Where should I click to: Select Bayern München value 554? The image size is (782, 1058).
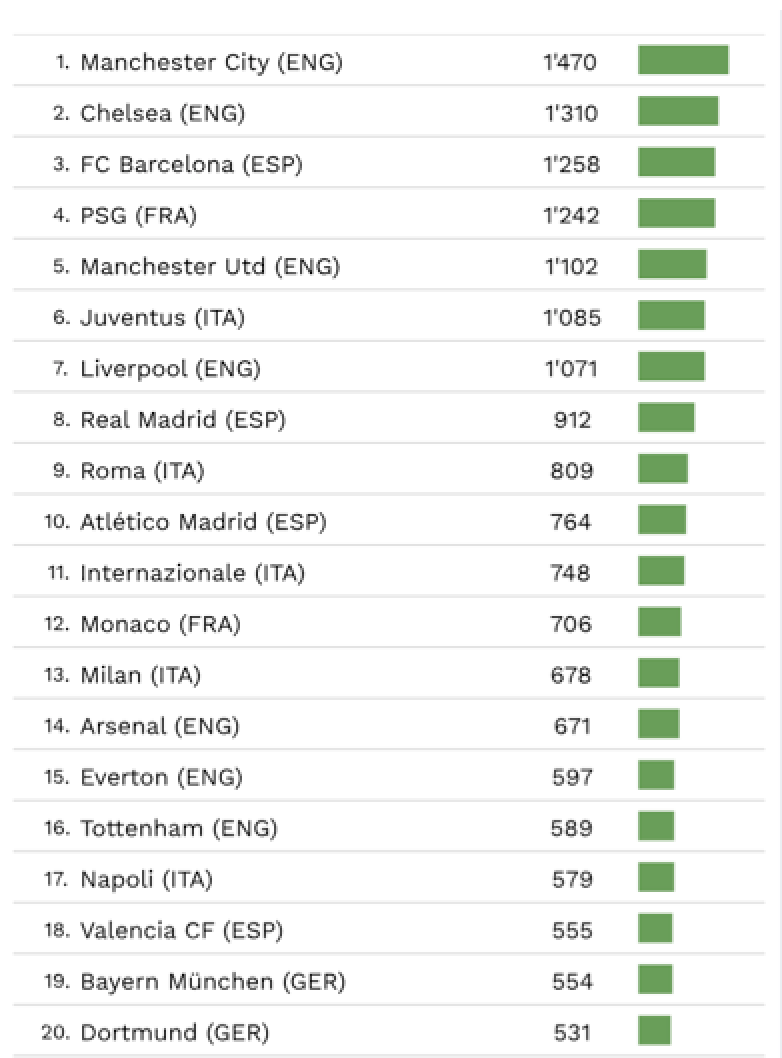coord(572,981)
